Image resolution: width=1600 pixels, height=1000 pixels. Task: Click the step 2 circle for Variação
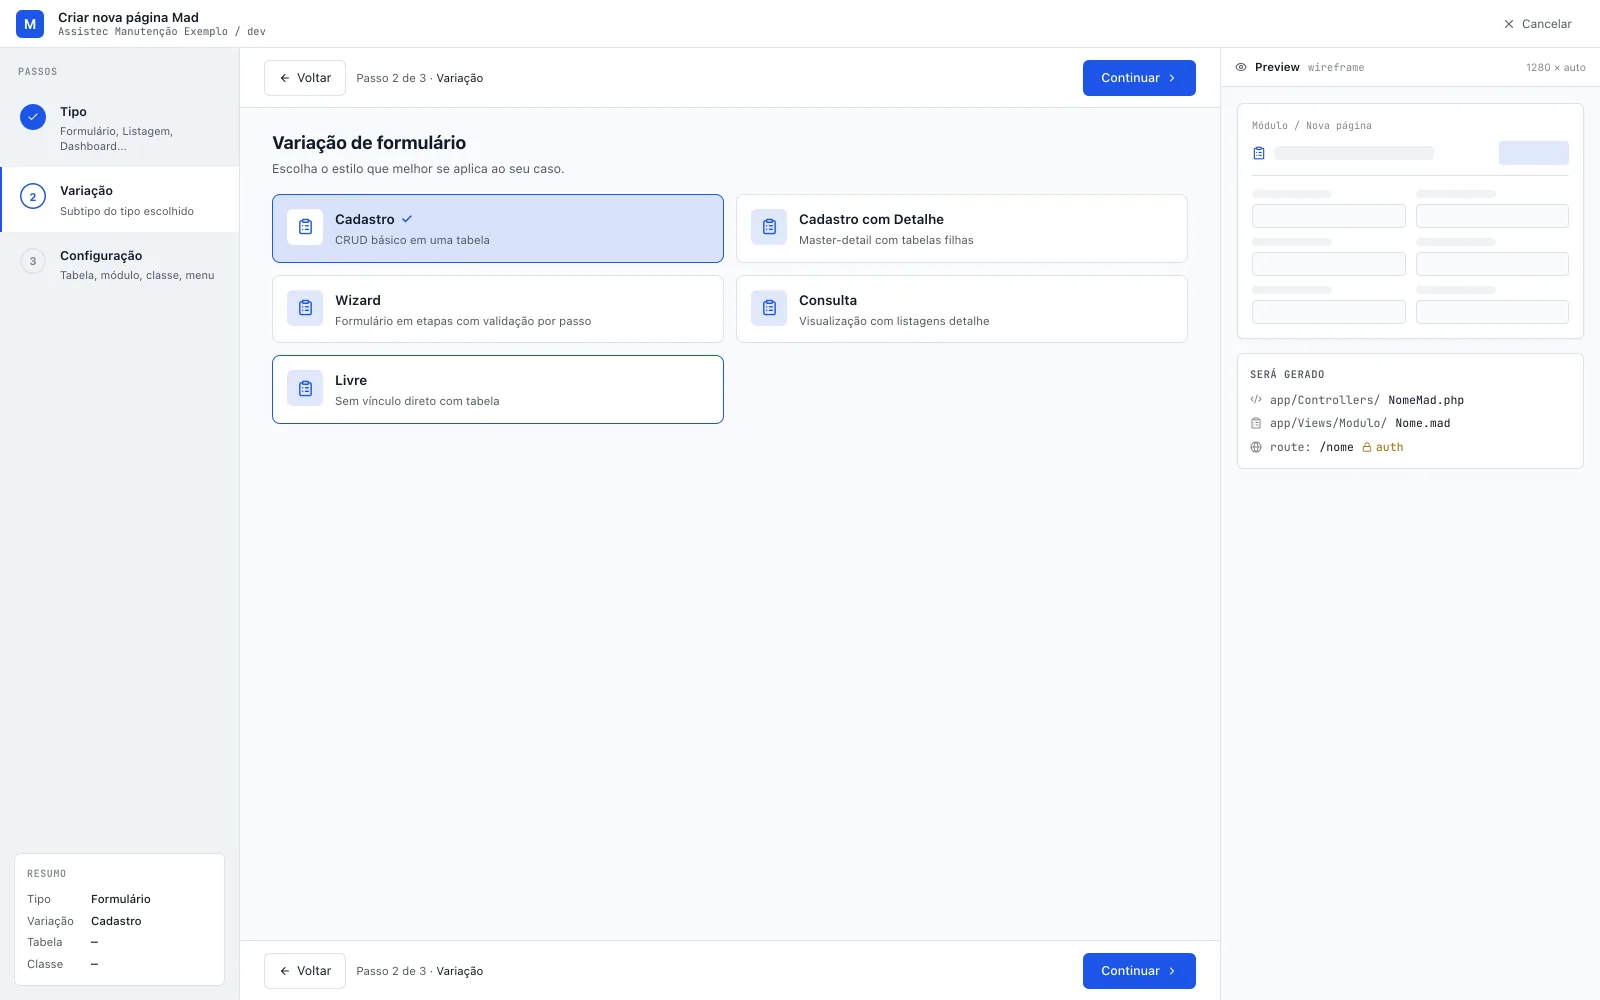click(x=33, y=197)
